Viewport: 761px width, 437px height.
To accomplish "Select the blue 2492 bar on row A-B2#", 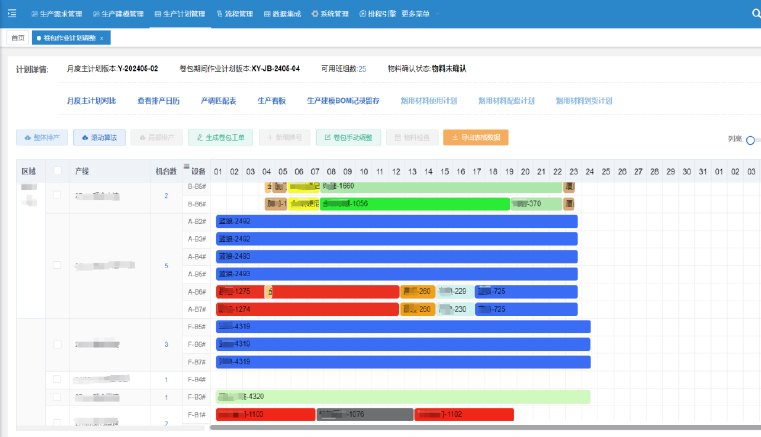I will click(397, 221).
